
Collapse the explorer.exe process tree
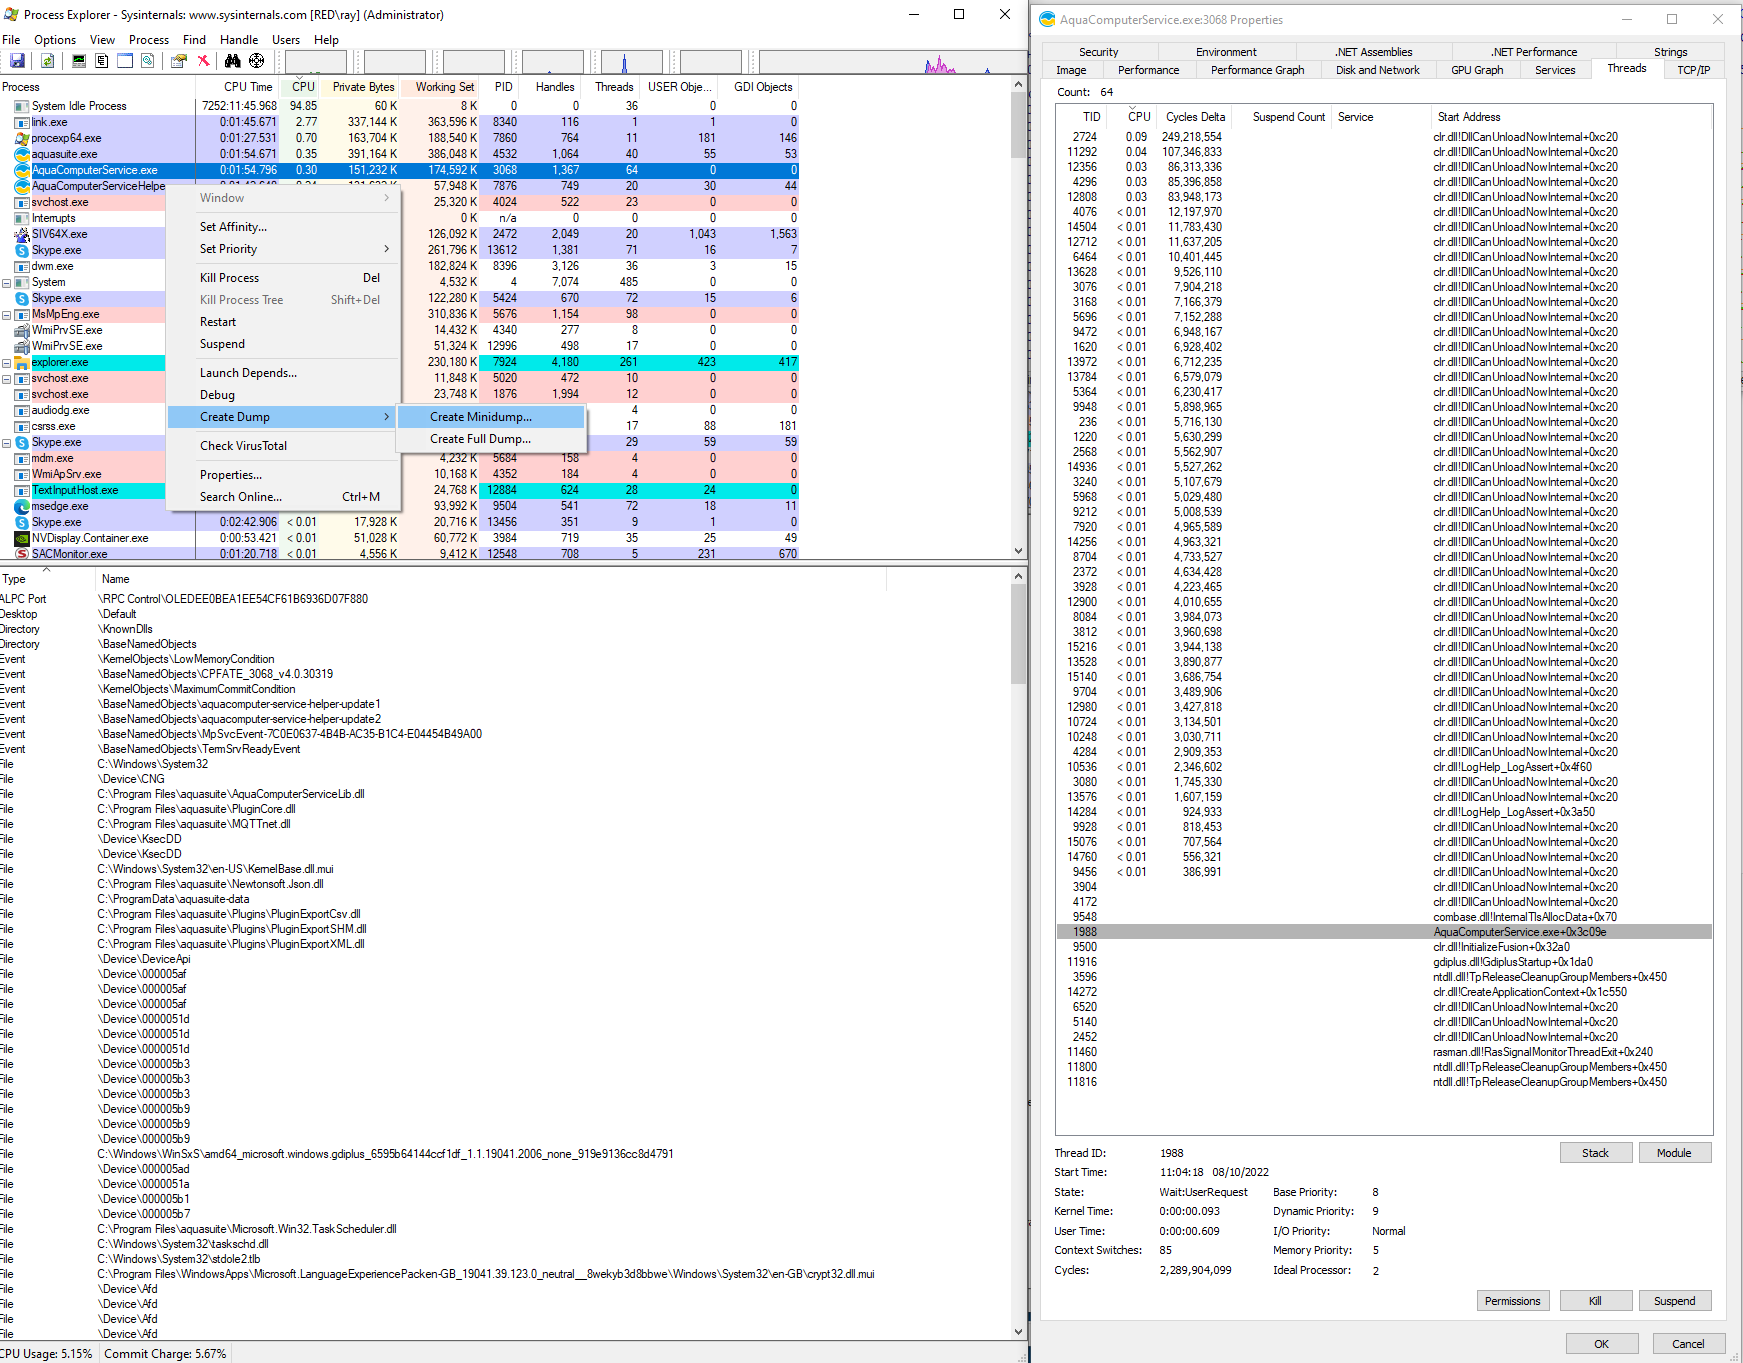6,363
